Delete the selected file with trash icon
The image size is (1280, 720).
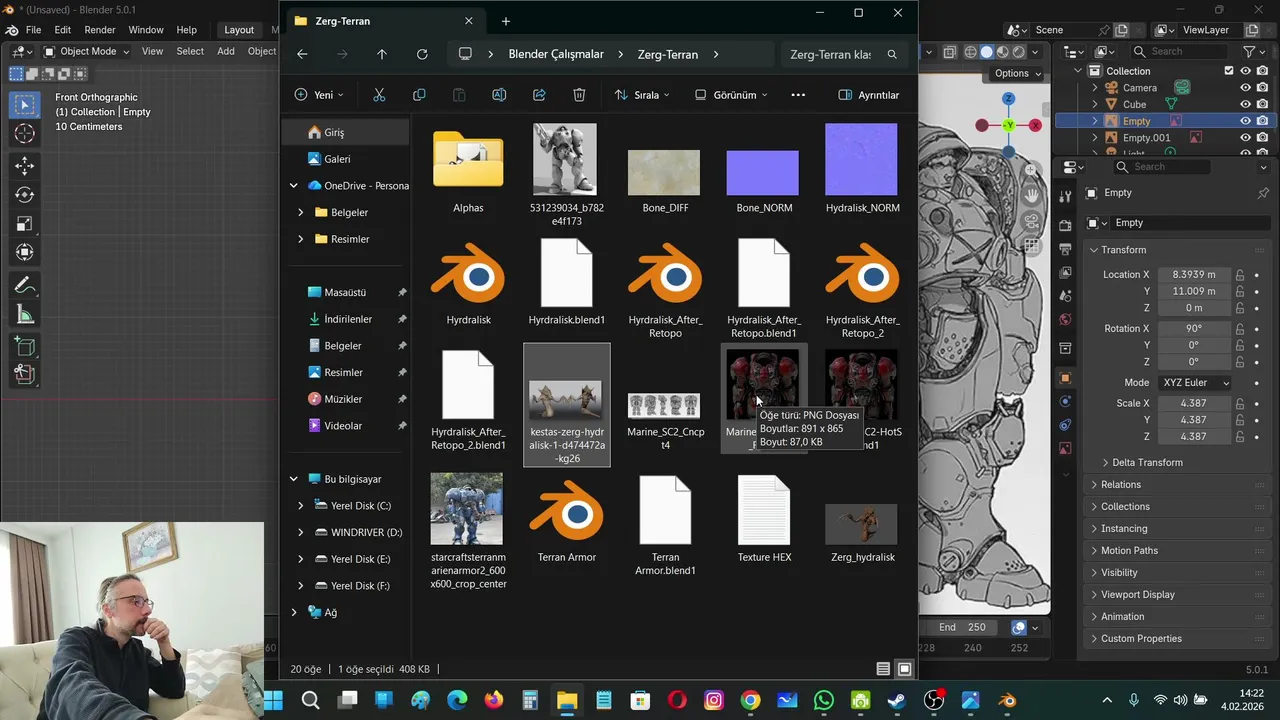[579, 95]
